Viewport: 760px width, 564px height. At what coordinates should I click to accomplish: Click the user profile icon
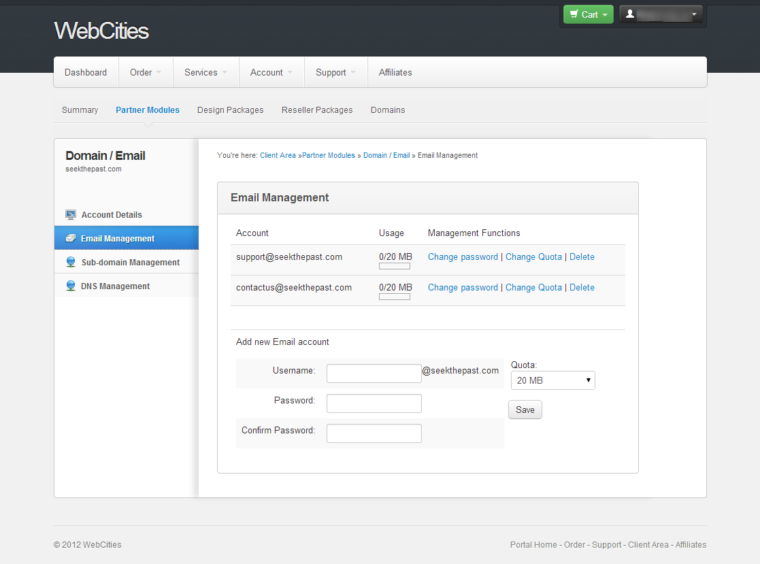pyautogui.click(x=630, y=14)
